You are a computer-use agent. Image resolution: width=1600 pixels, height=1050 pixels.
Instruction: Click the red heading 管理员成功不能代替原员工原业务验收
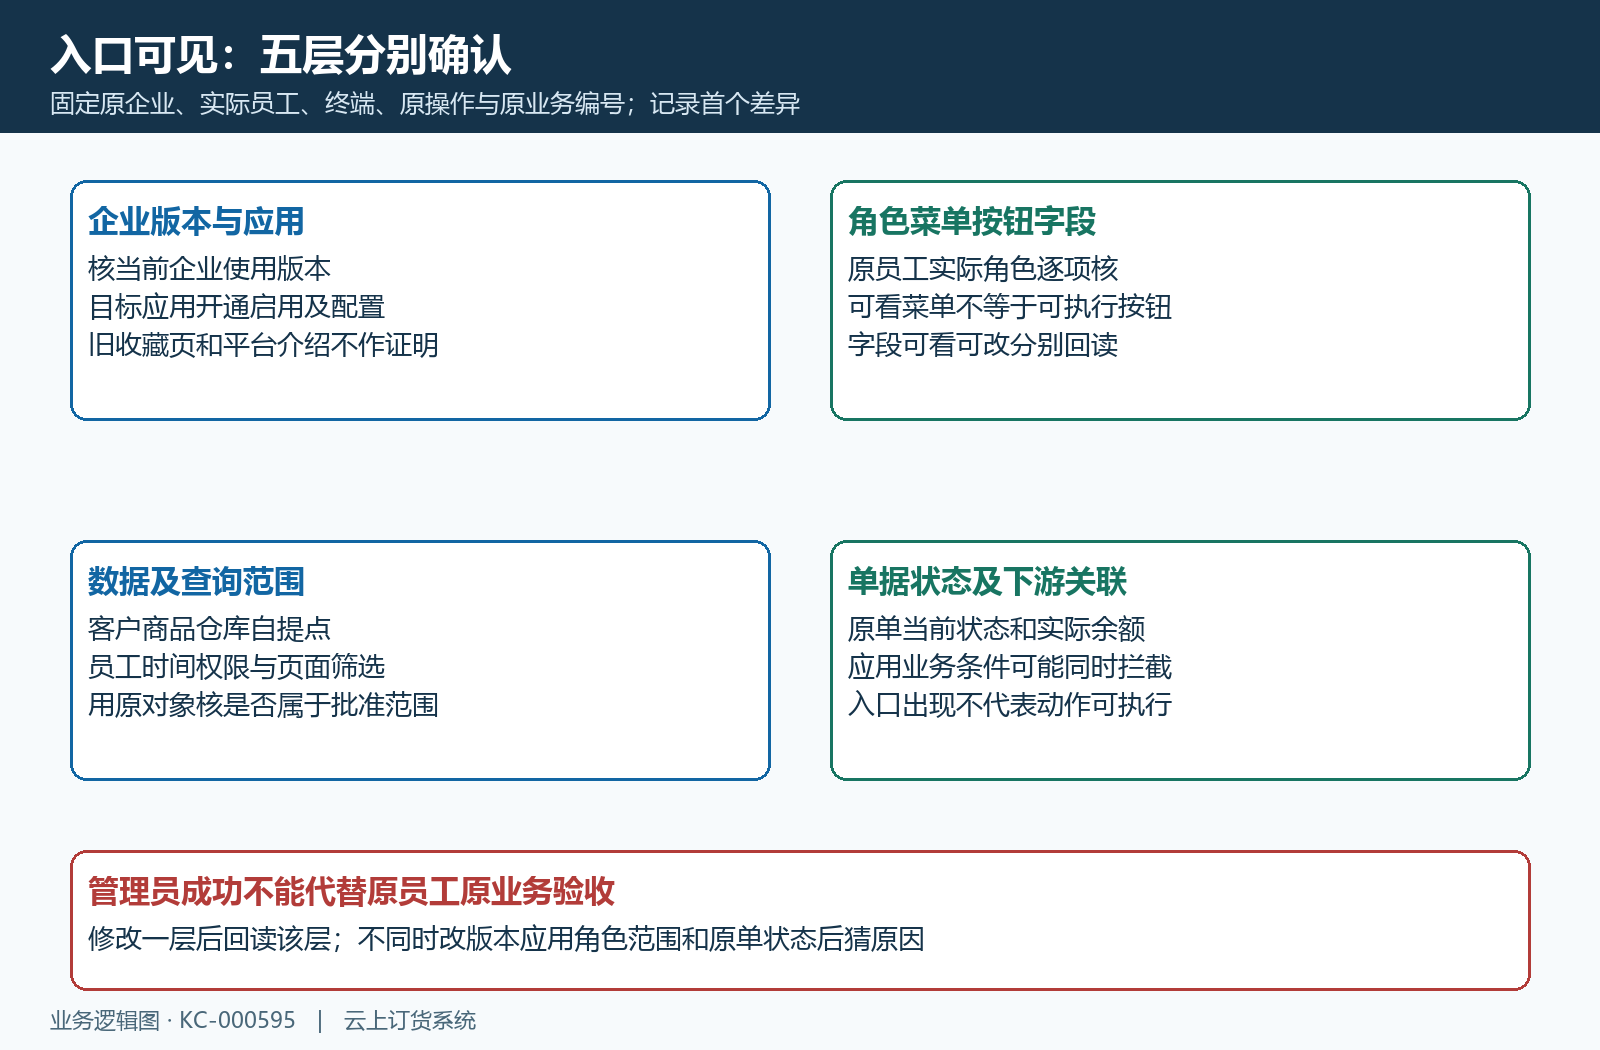coord(351,891)
